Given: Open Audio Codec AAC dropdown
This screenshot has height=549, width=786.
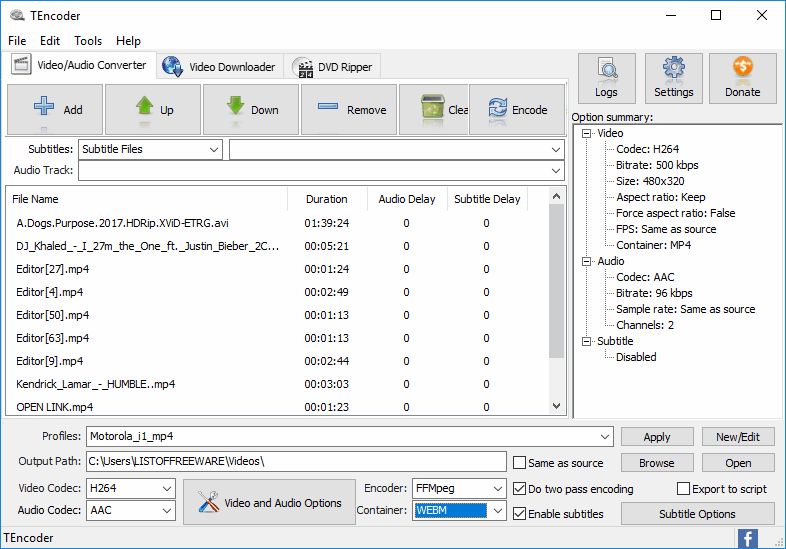Looking at the screenshot, I should [x=130, y=510].
